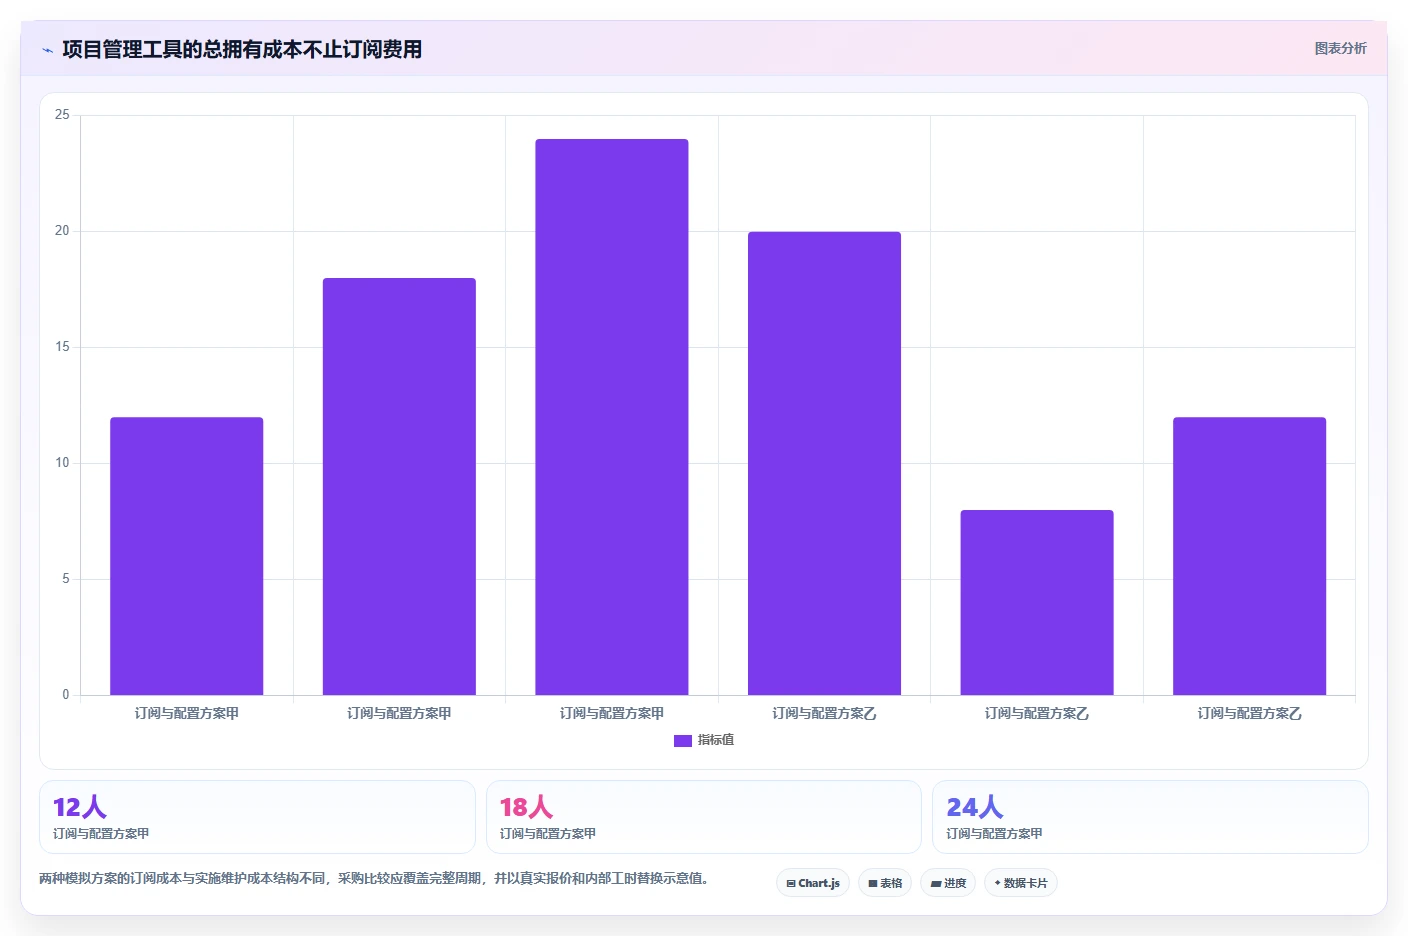
Task: Click the y-axis tick label 25
Action: pyautogui.click(x=62, y=115)
